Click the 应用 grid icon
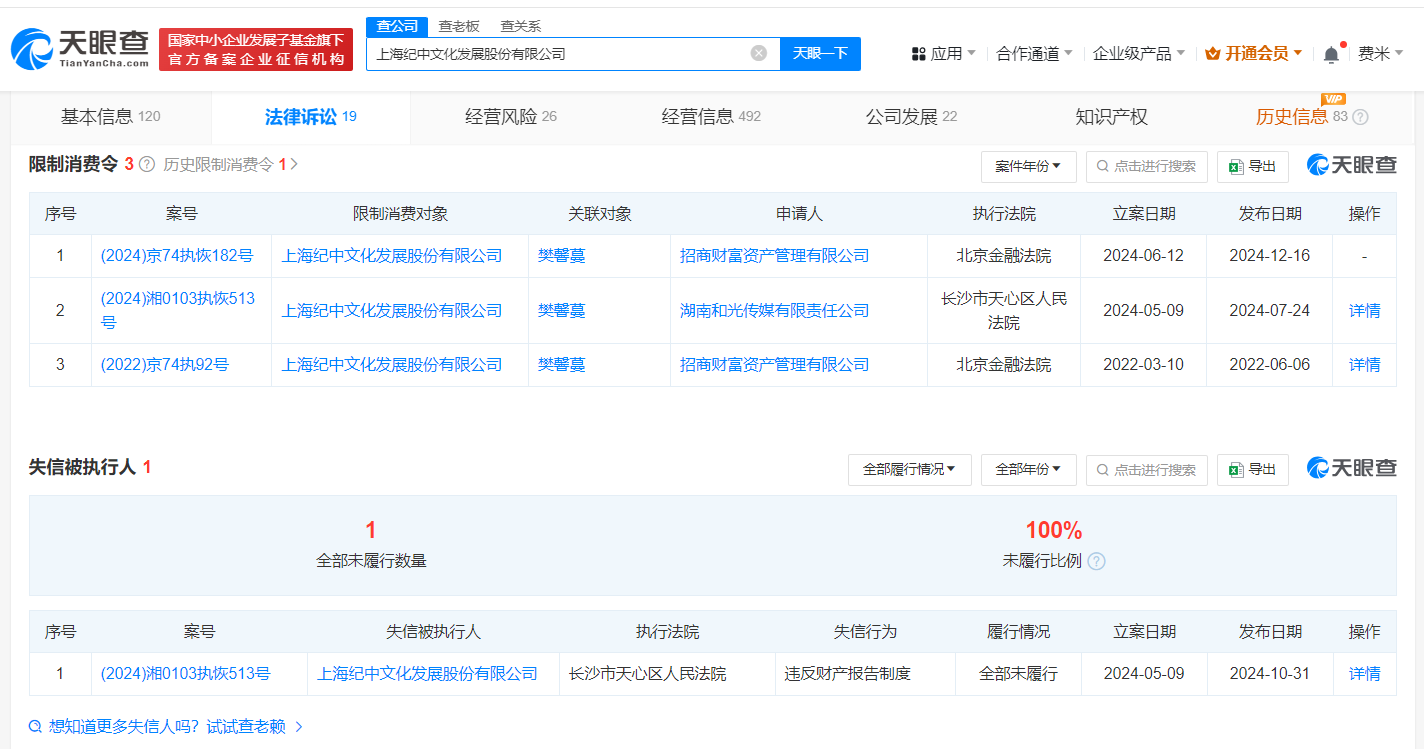 (x=919, y=54)
